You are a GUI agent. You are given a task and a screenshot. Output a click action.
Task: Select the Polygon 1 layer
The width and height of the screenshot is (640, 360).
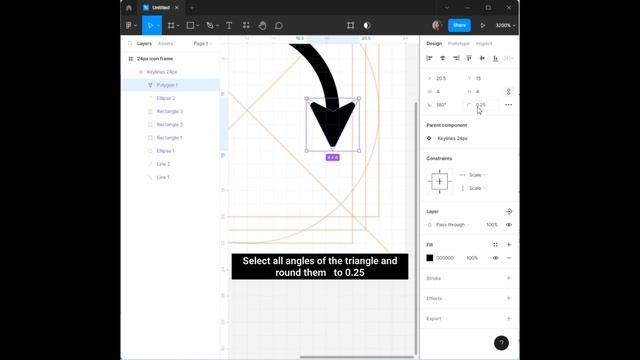click(171, 85)
